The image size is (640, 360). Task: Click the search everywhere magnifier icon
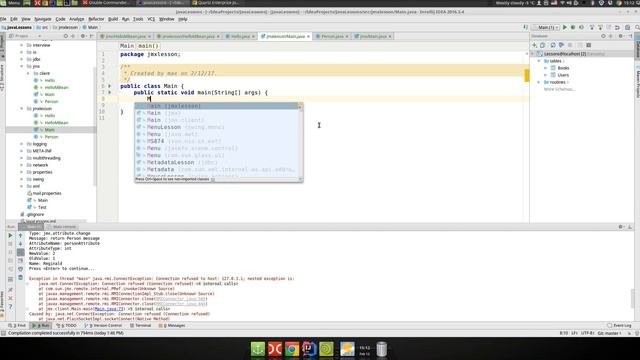tap(637, 27)
